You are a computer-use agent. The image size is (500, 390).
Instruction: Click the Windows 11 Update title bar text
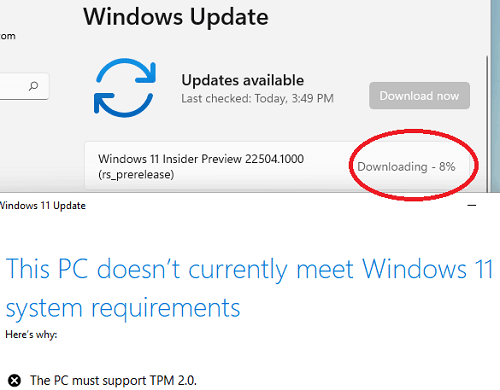pos(43,206)
